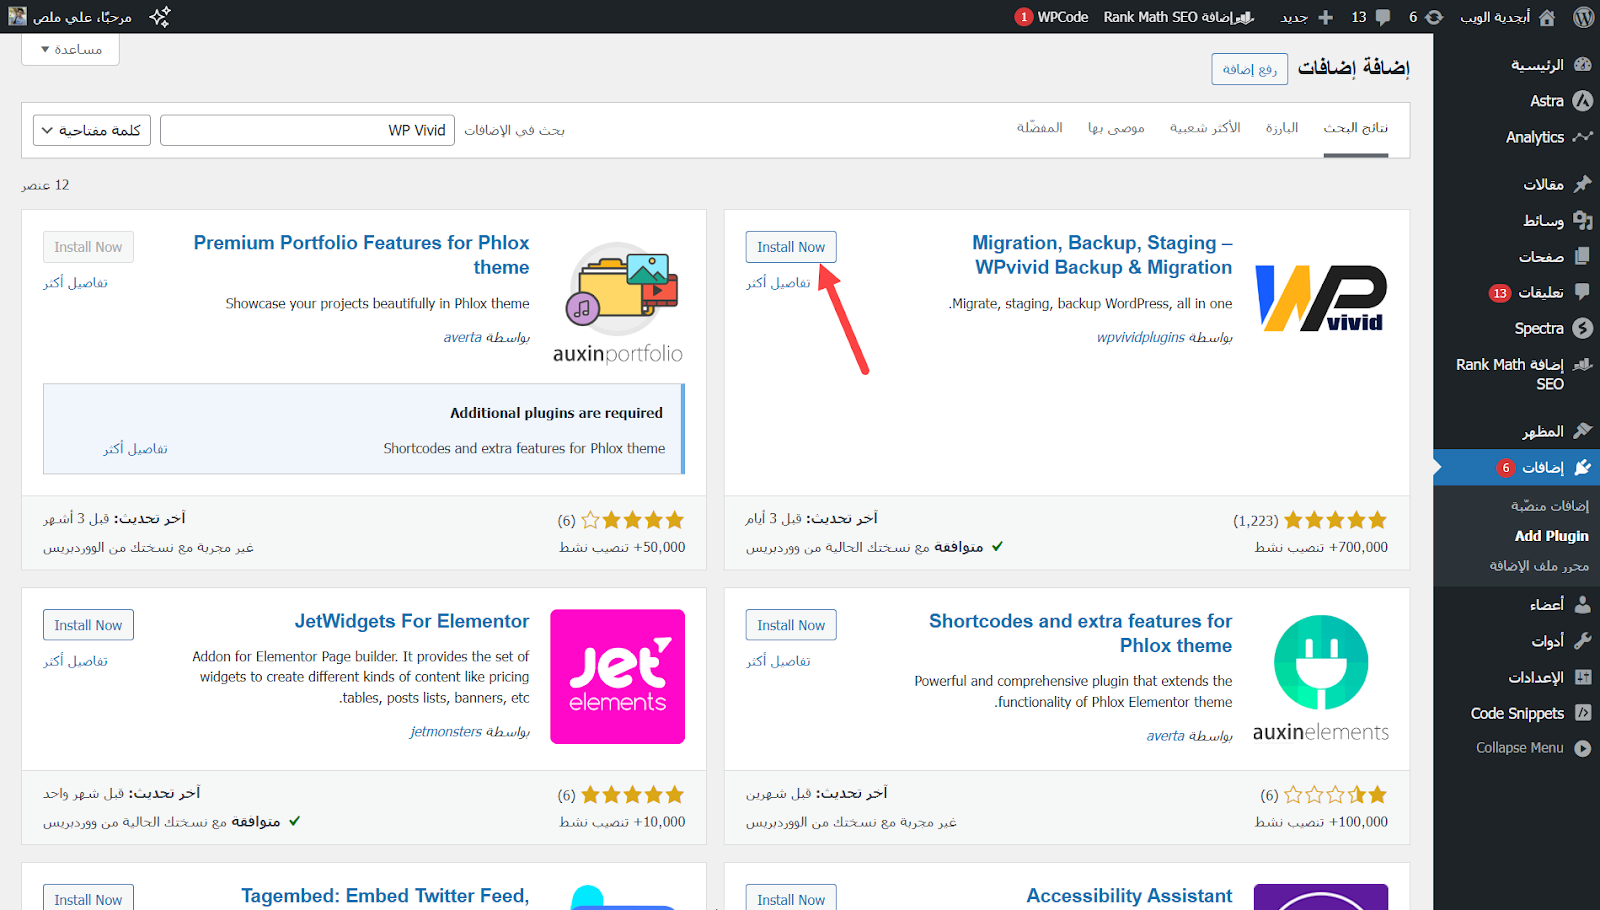Switch to the نتائج البحث tab
Viewport: 1600px width, 910px height.
(x=1356, y=128)
